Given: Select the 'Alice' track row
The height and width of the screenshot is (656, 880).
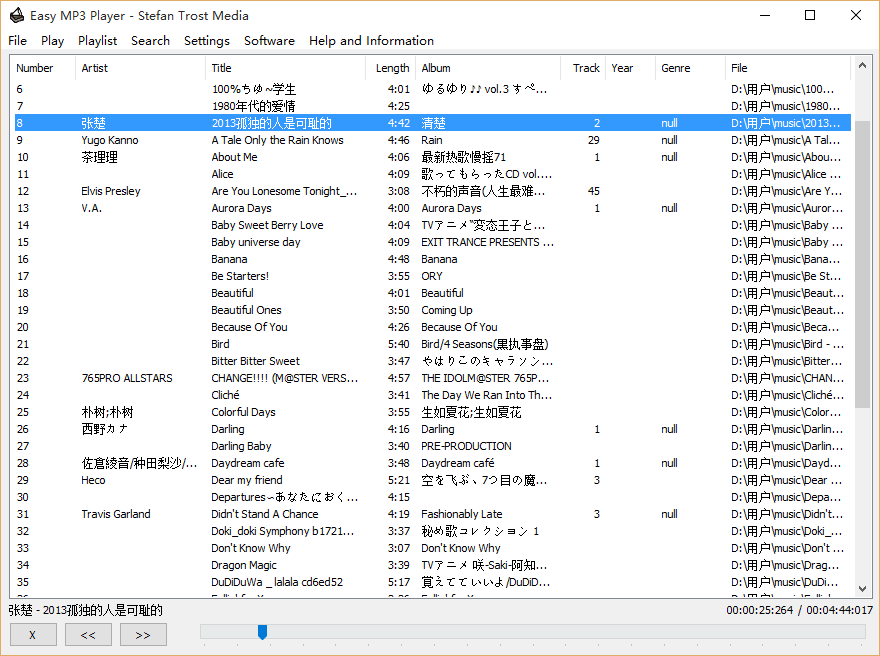Looking at the screenshot, I should click(433, 174).
